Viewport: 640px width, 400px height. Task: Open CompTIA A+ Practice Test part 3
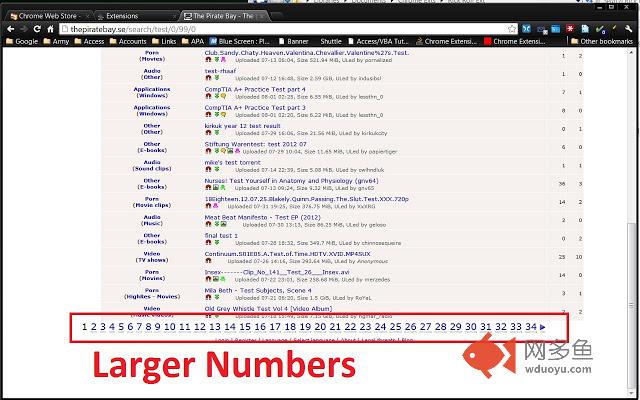[255, 108]
